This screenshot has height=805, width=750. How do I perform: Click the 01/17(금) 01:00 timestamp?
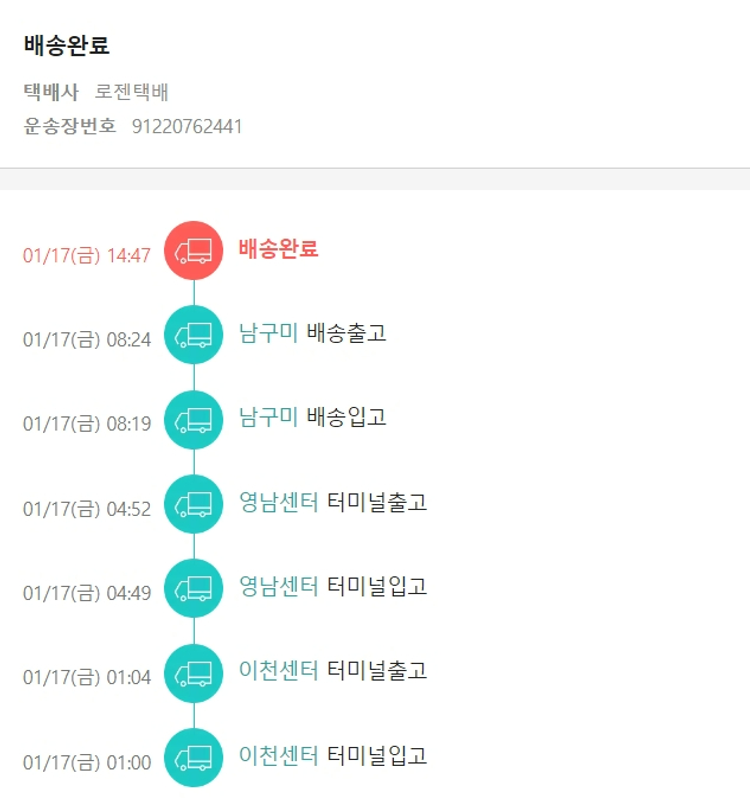coord(87,763)
